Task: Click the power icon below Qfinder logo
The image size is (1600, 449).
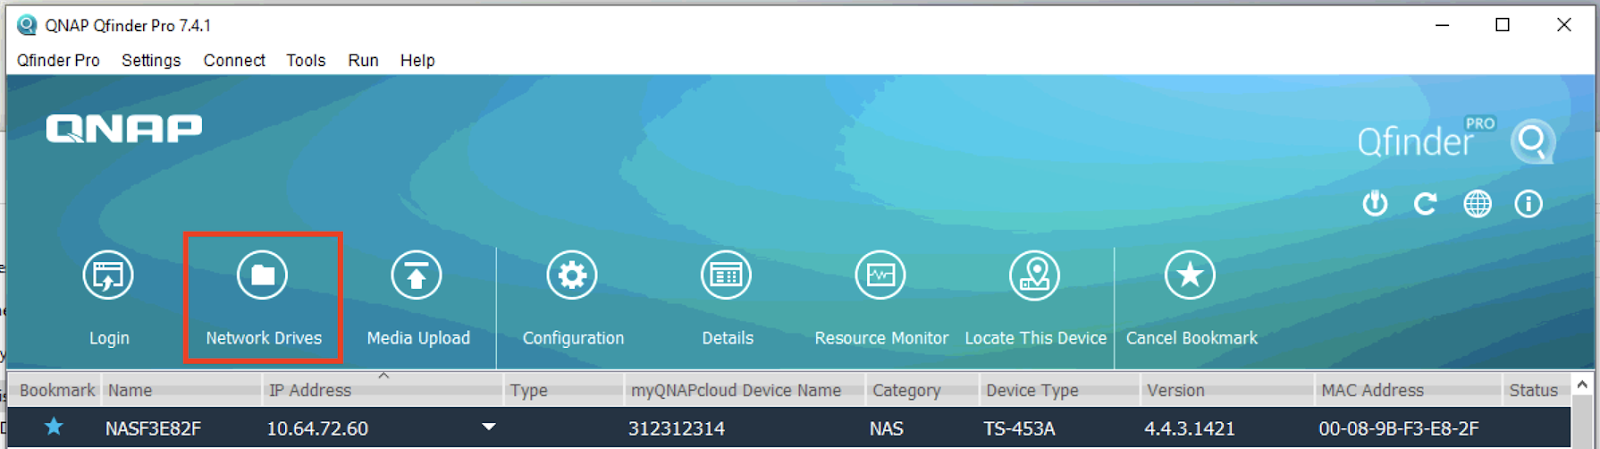Action: [x=1375, y=204]
